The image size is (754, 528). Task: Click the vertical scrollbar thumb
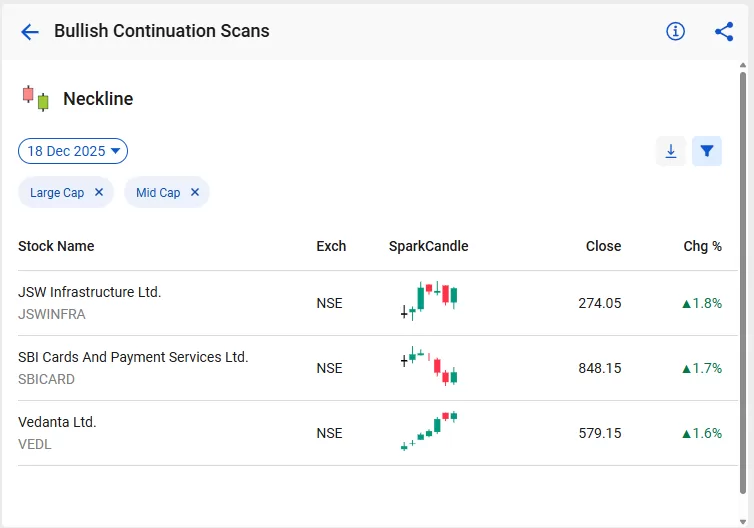743,283
